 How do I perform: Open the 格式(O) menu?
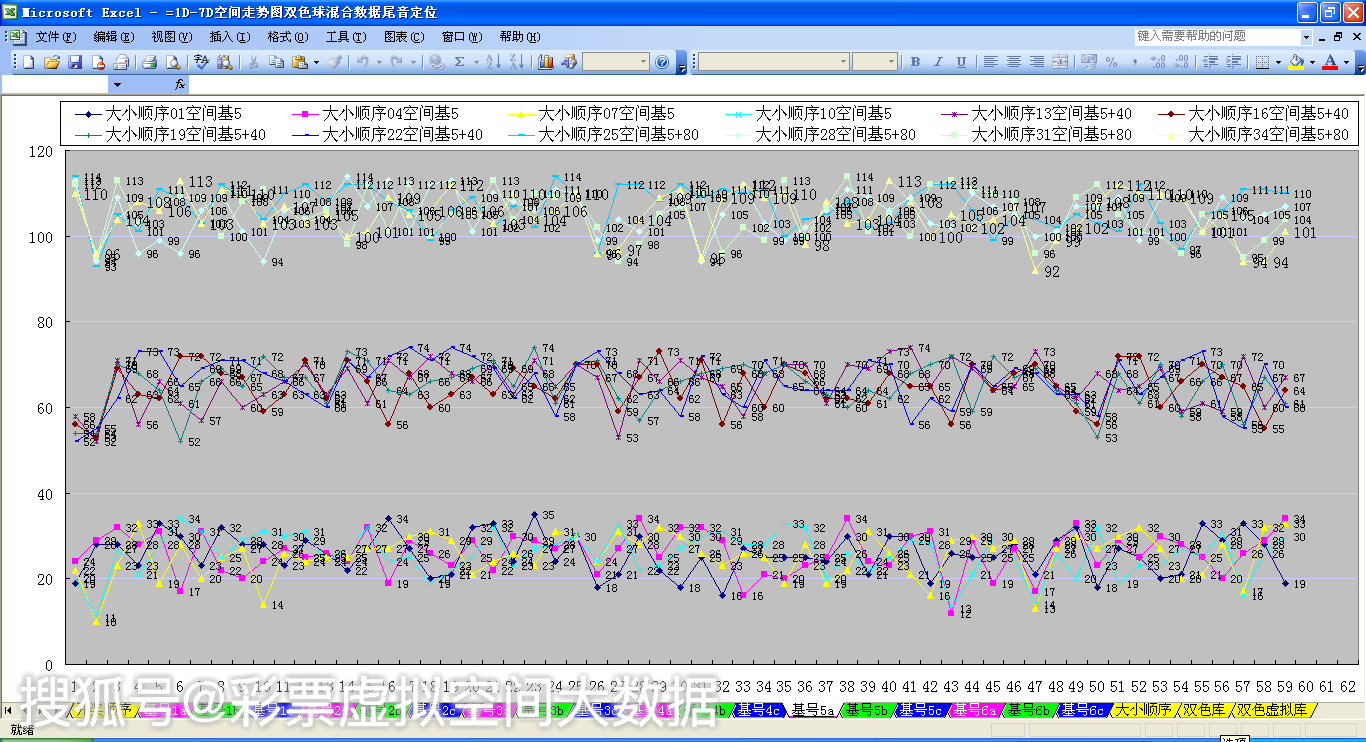[287, 36]
